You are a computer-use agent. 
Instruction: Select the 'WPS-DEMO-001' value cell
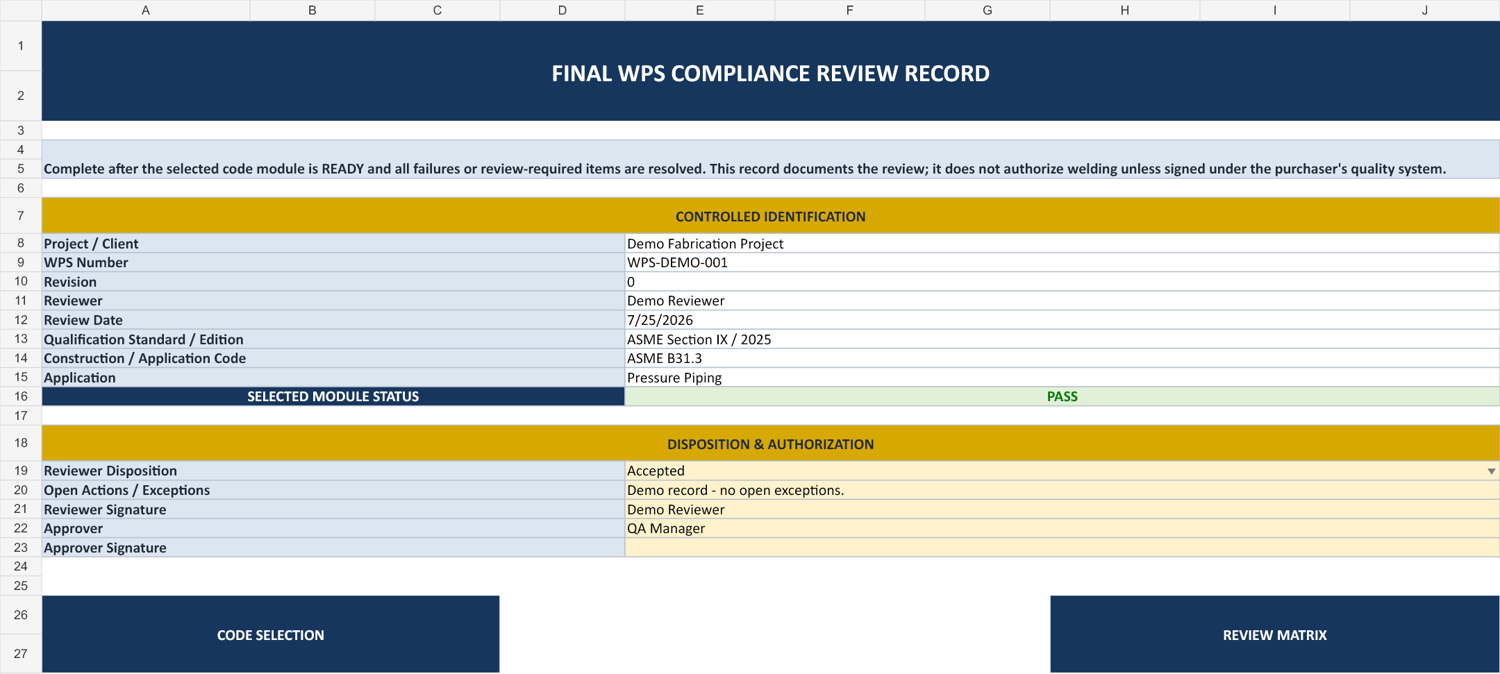click(1062, 262)
